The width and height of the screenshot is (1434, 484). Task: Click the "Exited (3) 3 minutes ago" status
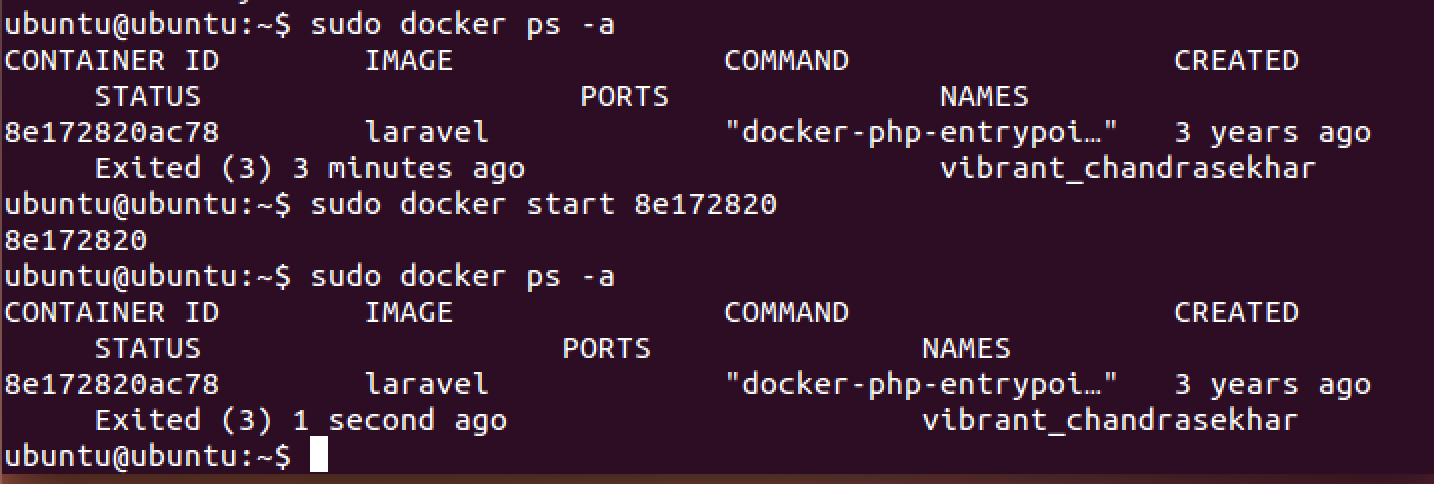309,168
